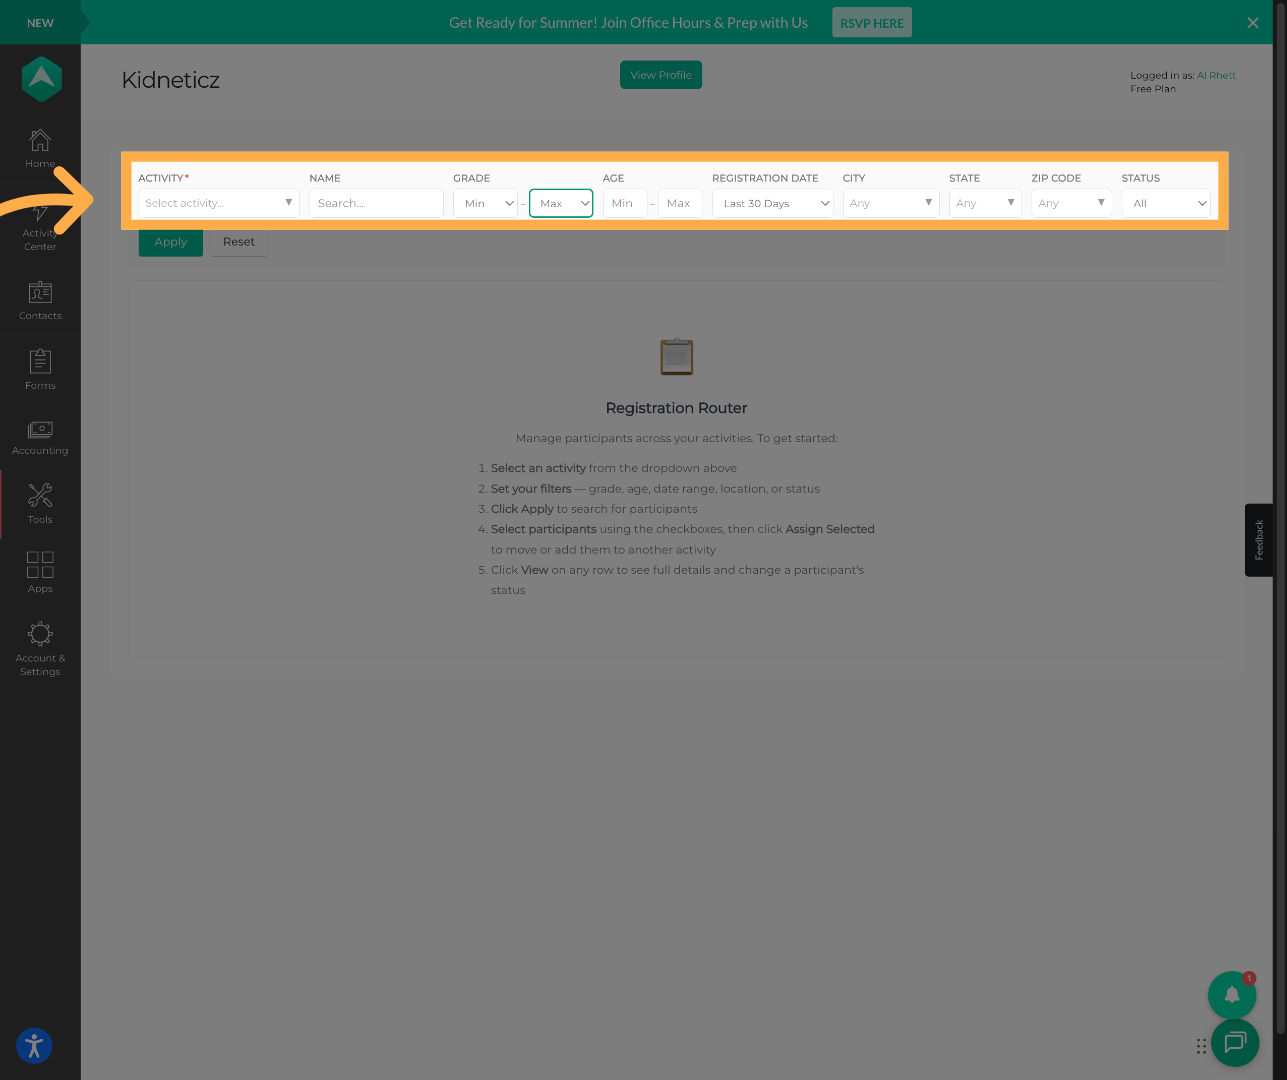Open the State dropdown

[985, 203]
